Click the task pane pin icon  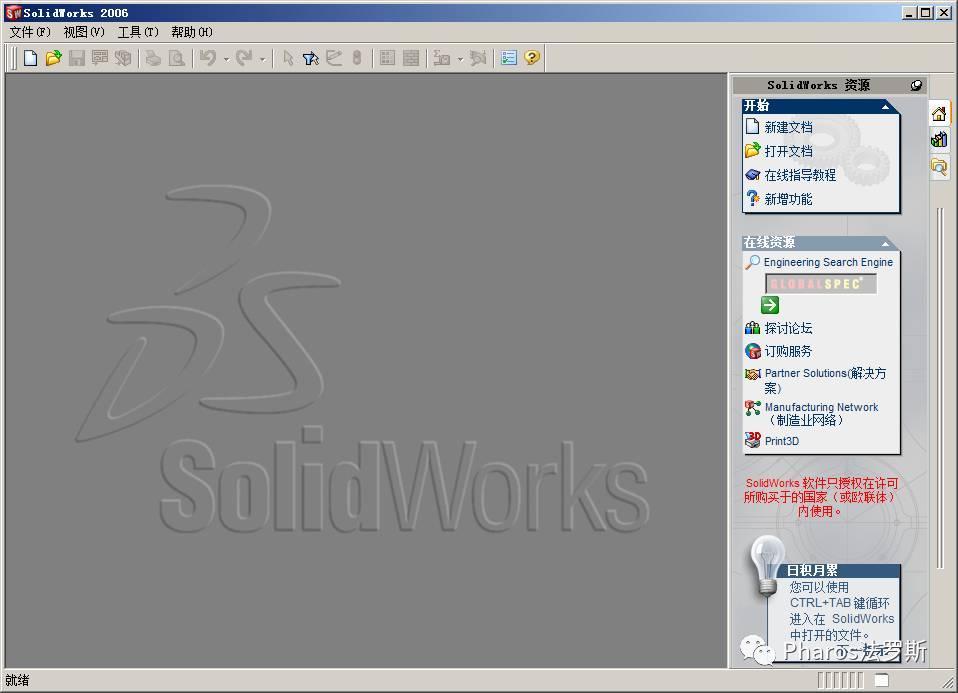click(x=916, y=86)
